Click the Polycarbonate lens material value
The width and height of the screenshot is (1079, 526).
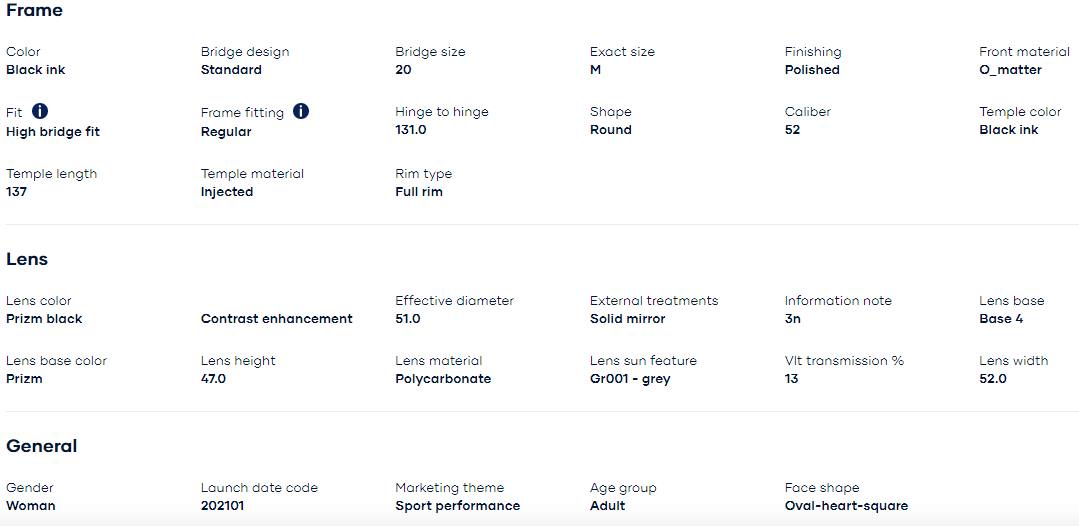click(443, 379)
